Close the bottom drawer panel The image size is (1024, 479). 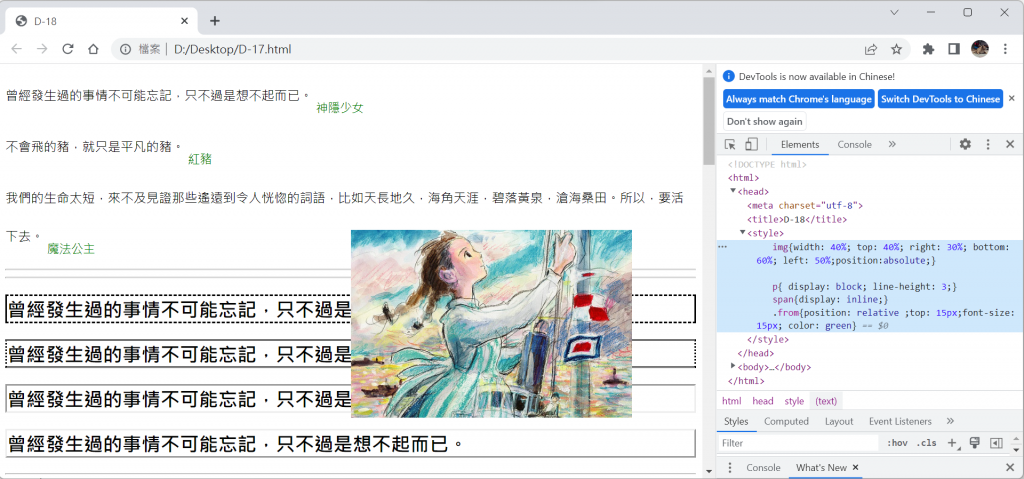click(1010, 467)
